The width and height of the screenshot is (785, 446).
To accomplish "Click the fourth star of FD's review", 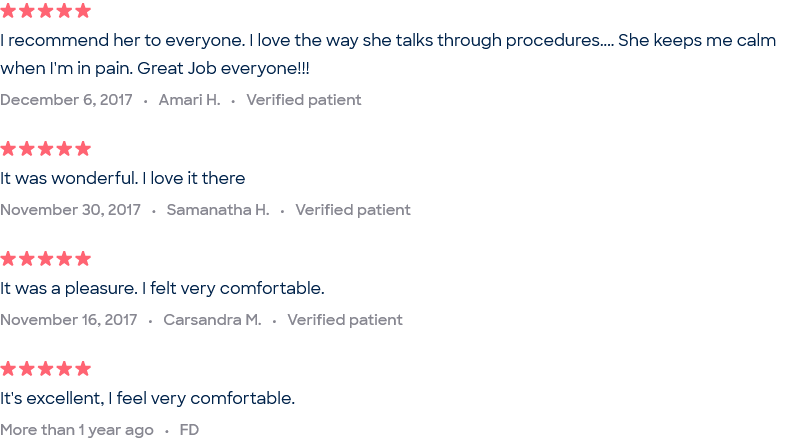I will (64, 369).
